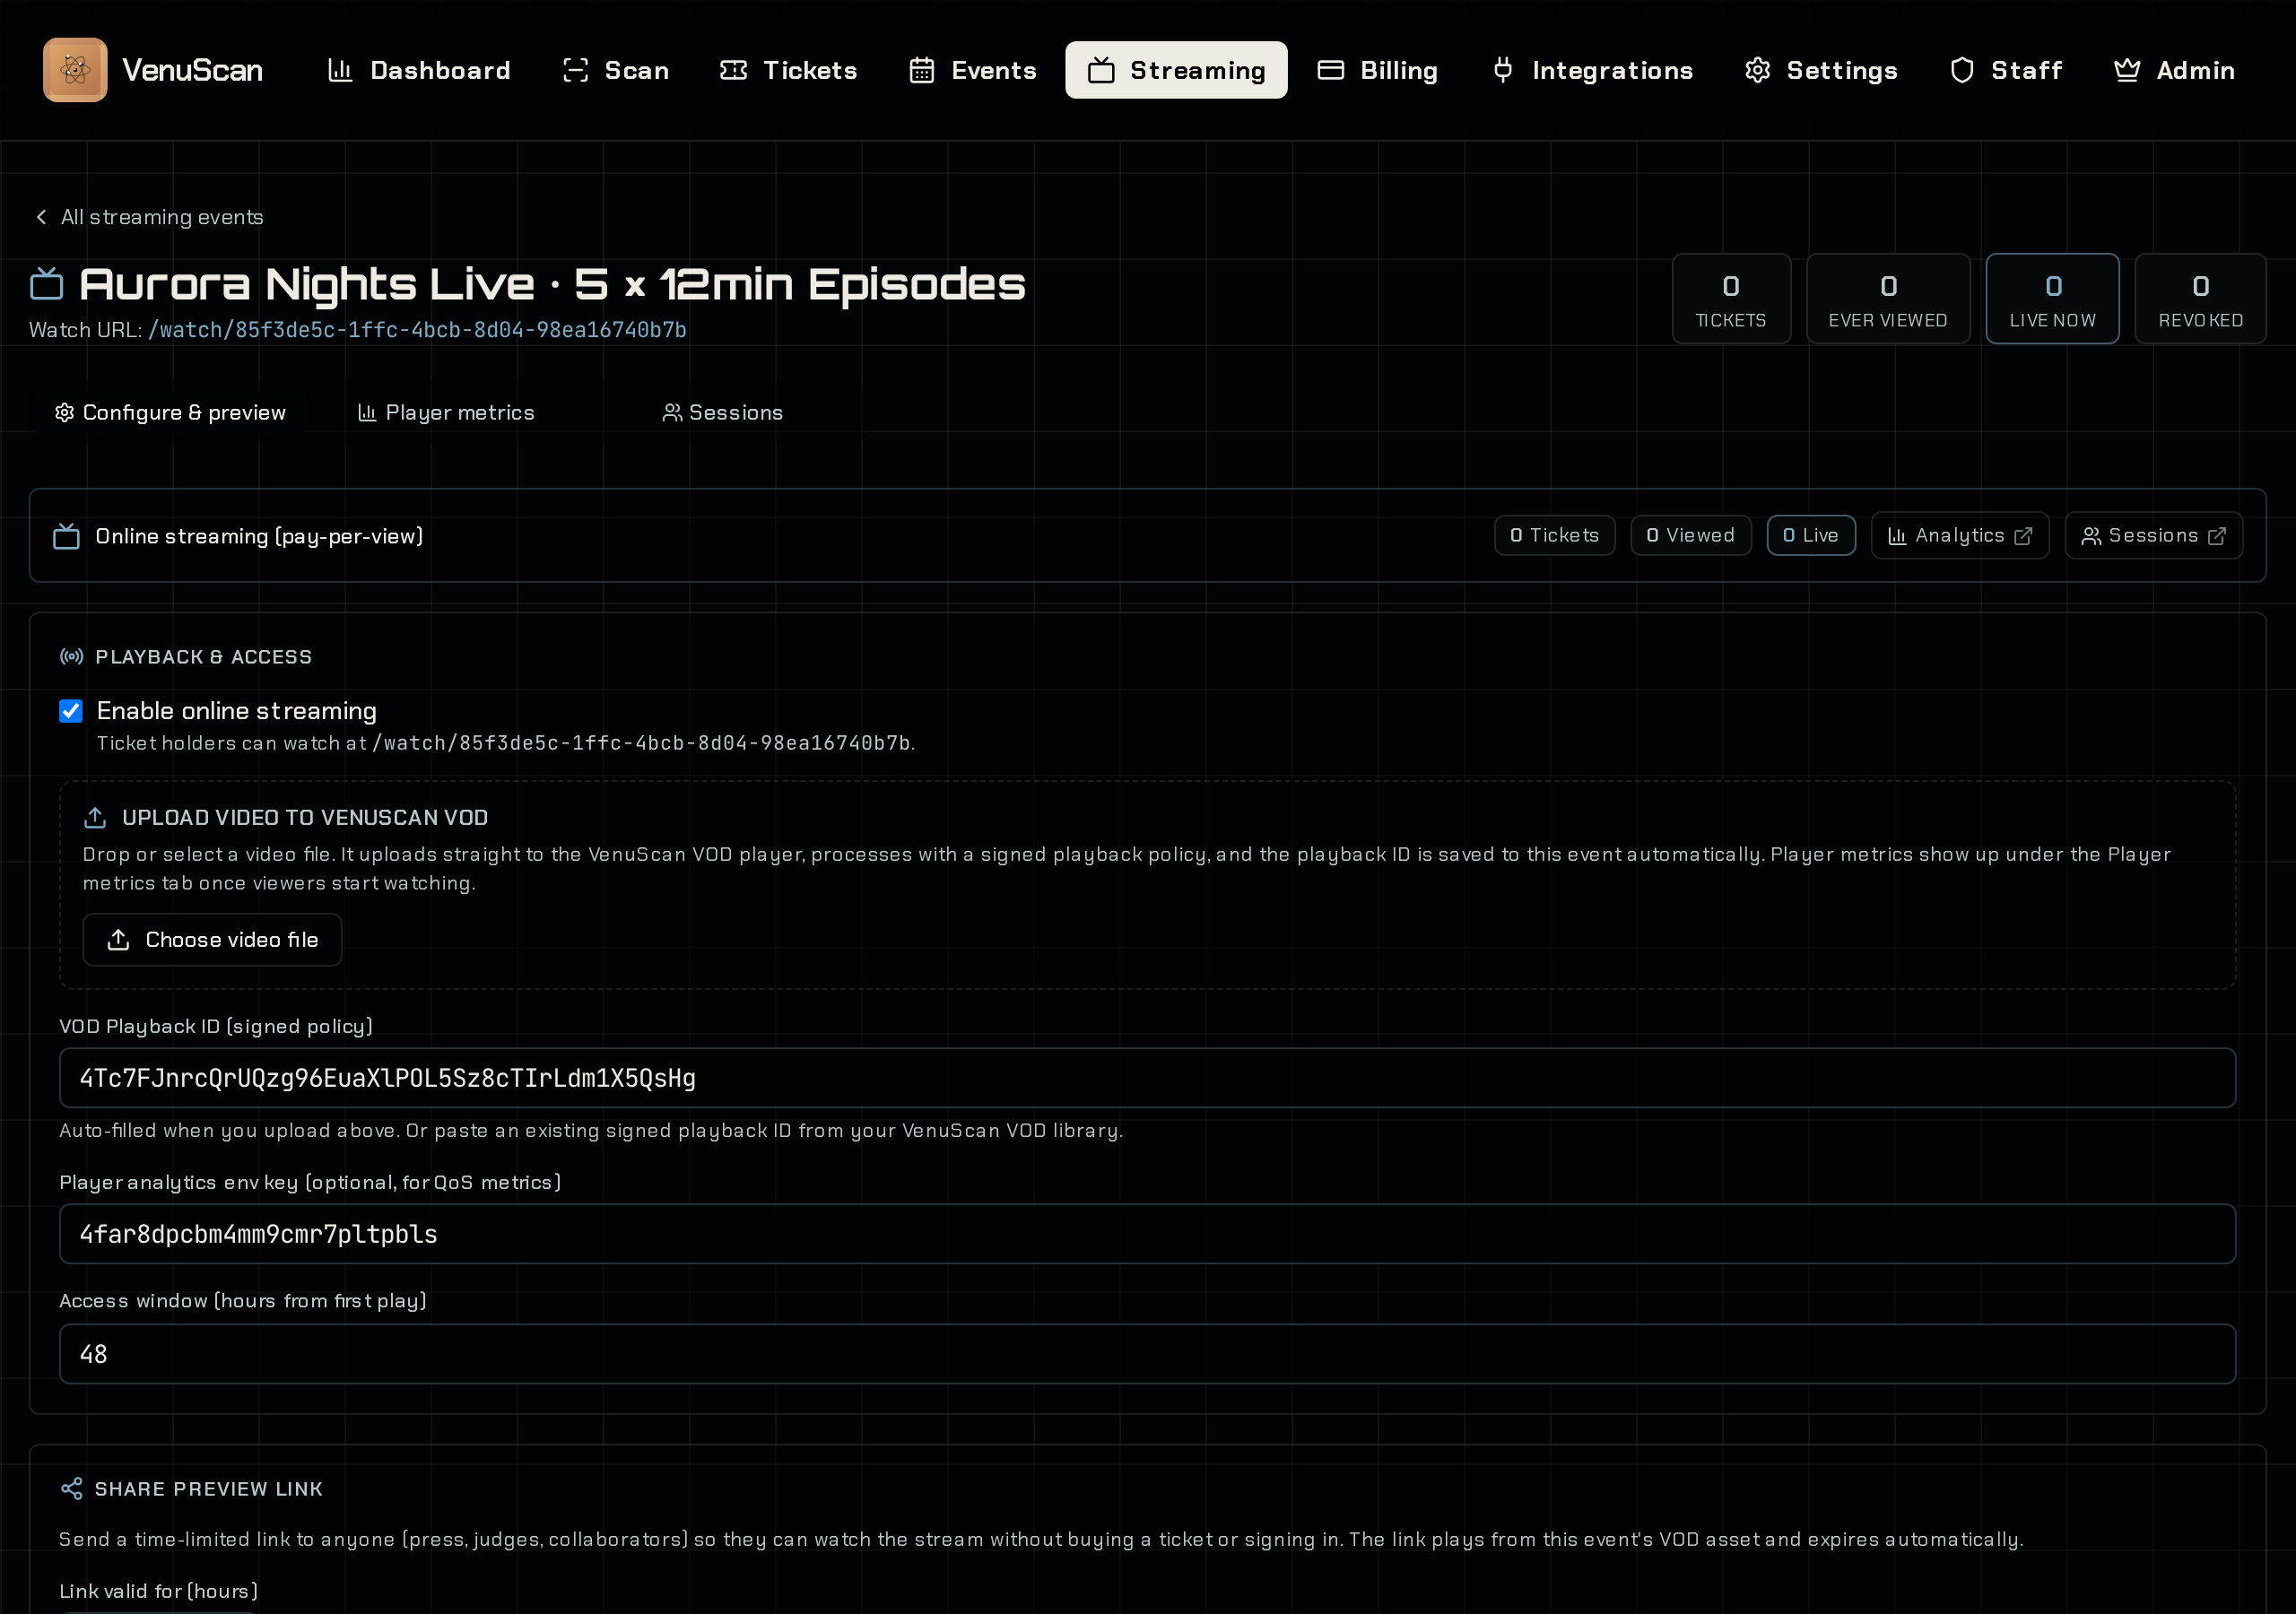Switch to the Sessions tab

[722, 413]
